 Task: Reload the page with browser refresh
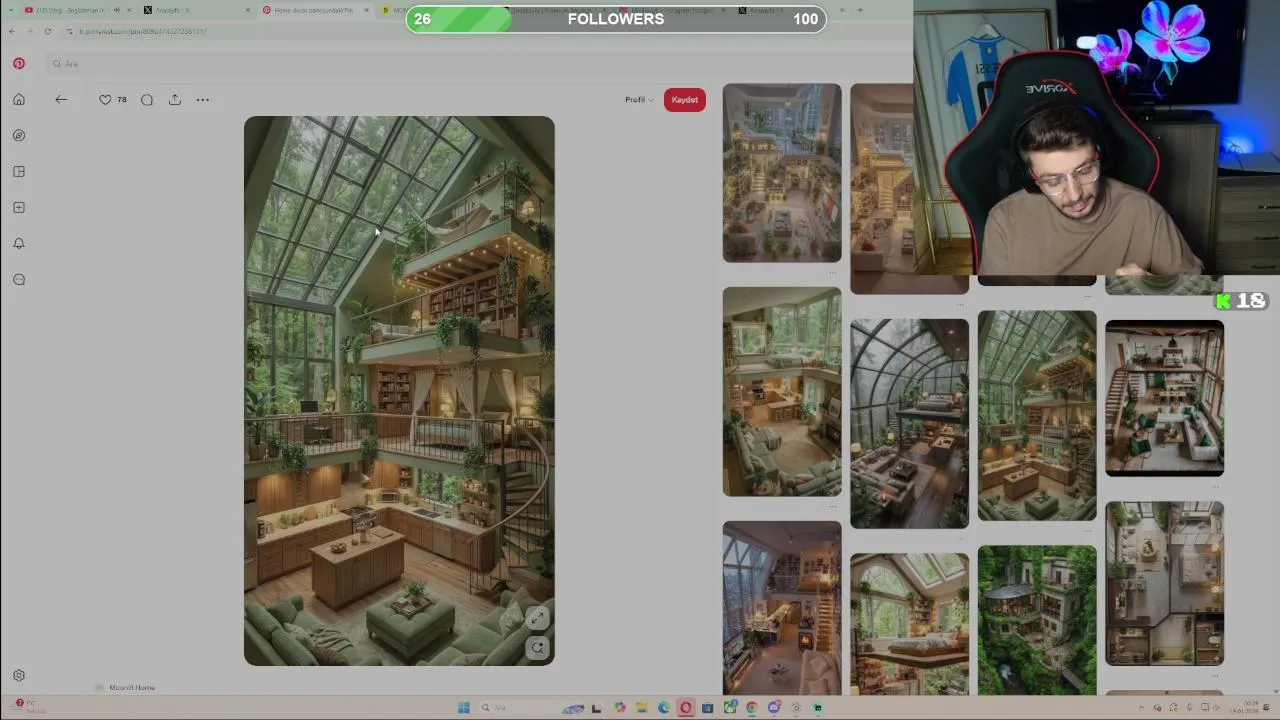point(48,31)
